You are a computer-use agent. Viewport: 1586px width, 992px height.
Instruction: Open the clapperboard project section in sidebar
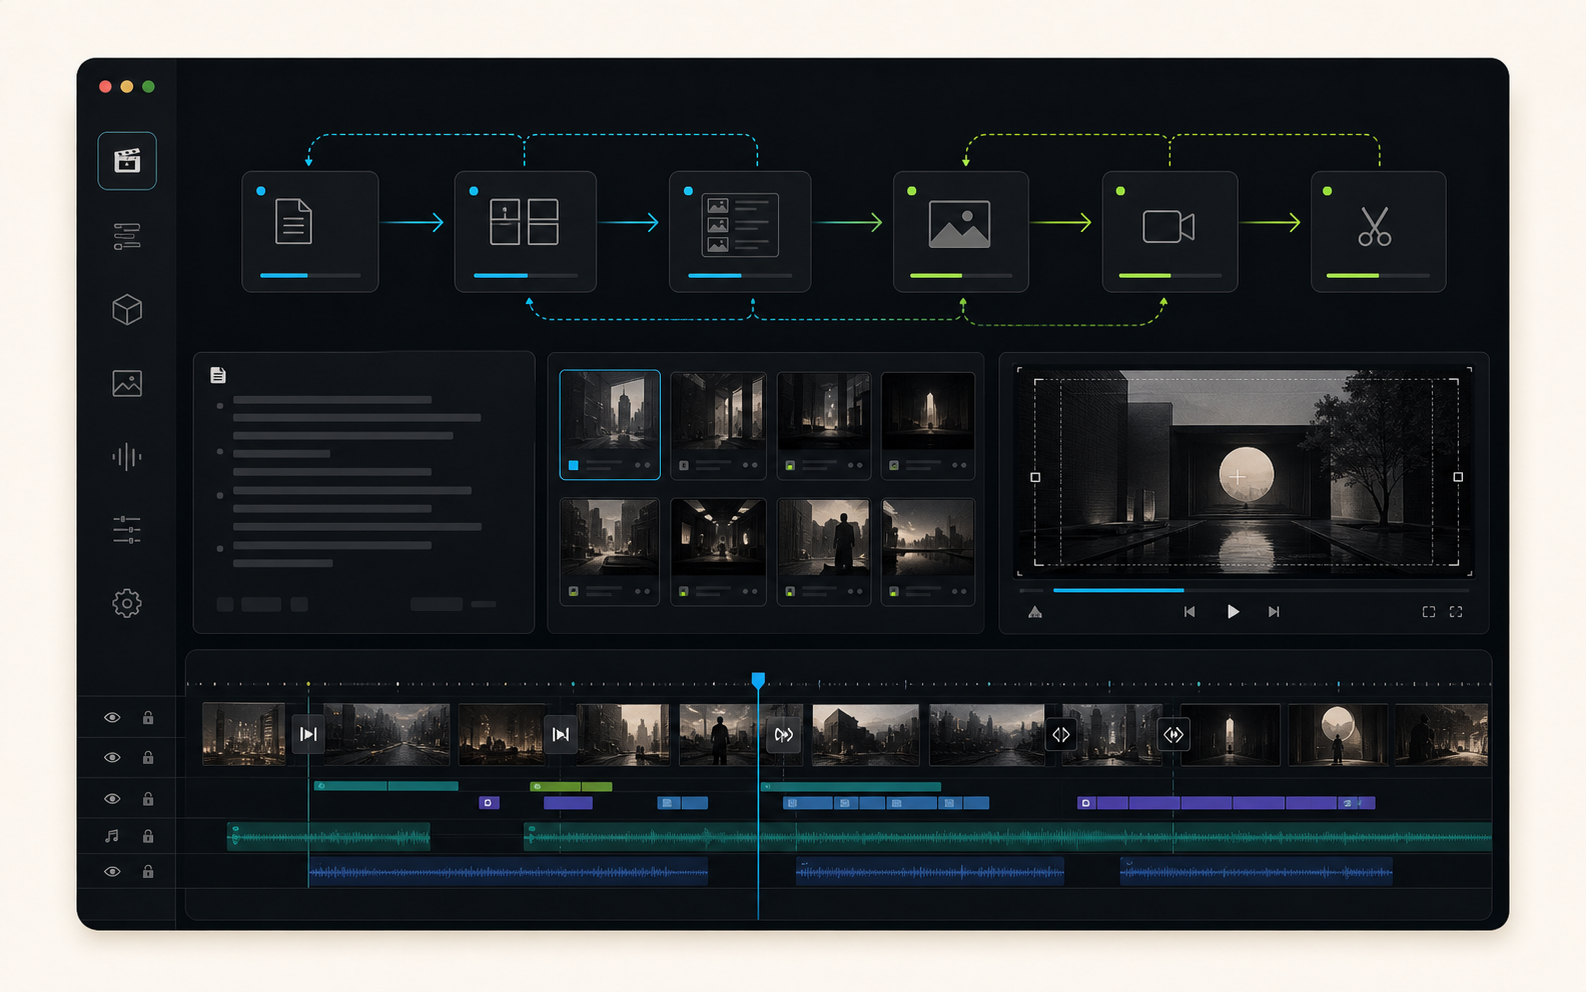[127, 160]
